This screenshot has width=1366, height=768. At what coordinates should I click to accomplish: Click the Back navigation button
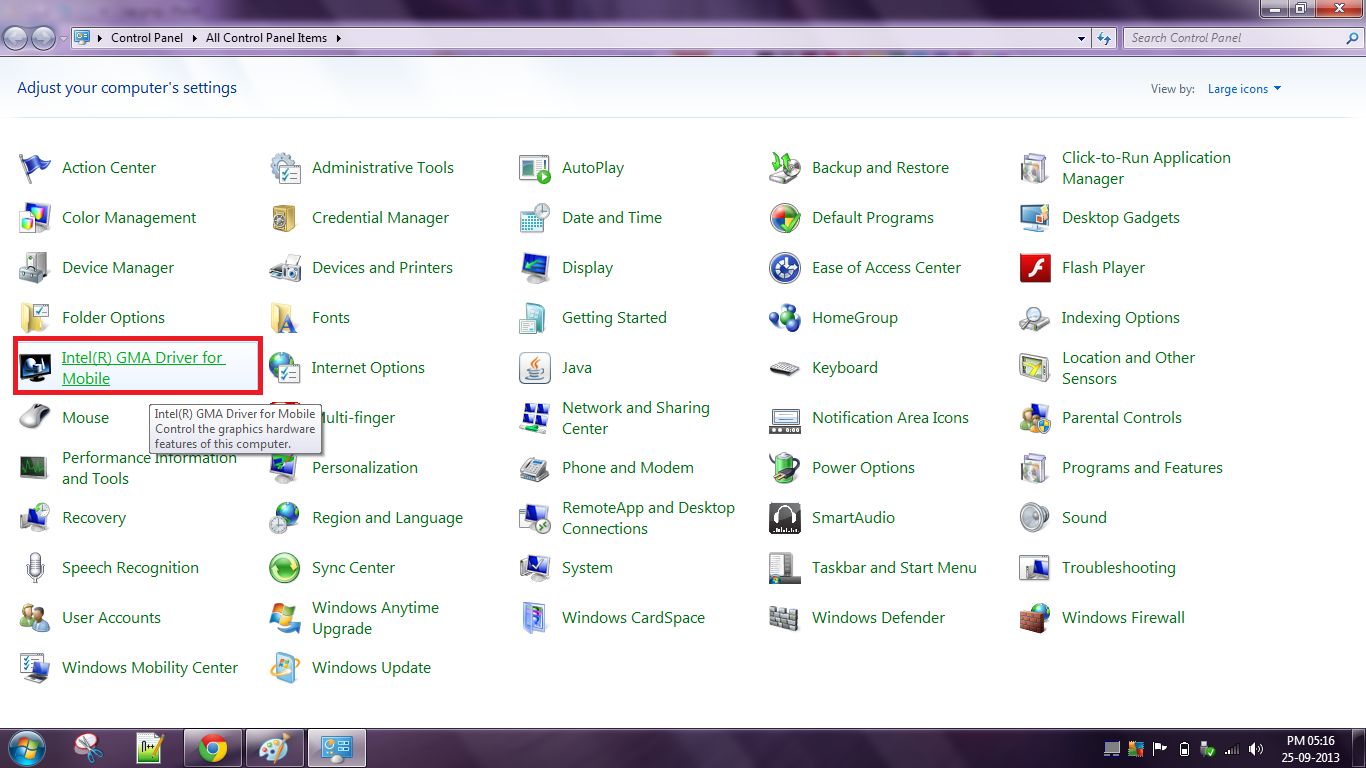(x=17, y=38)
